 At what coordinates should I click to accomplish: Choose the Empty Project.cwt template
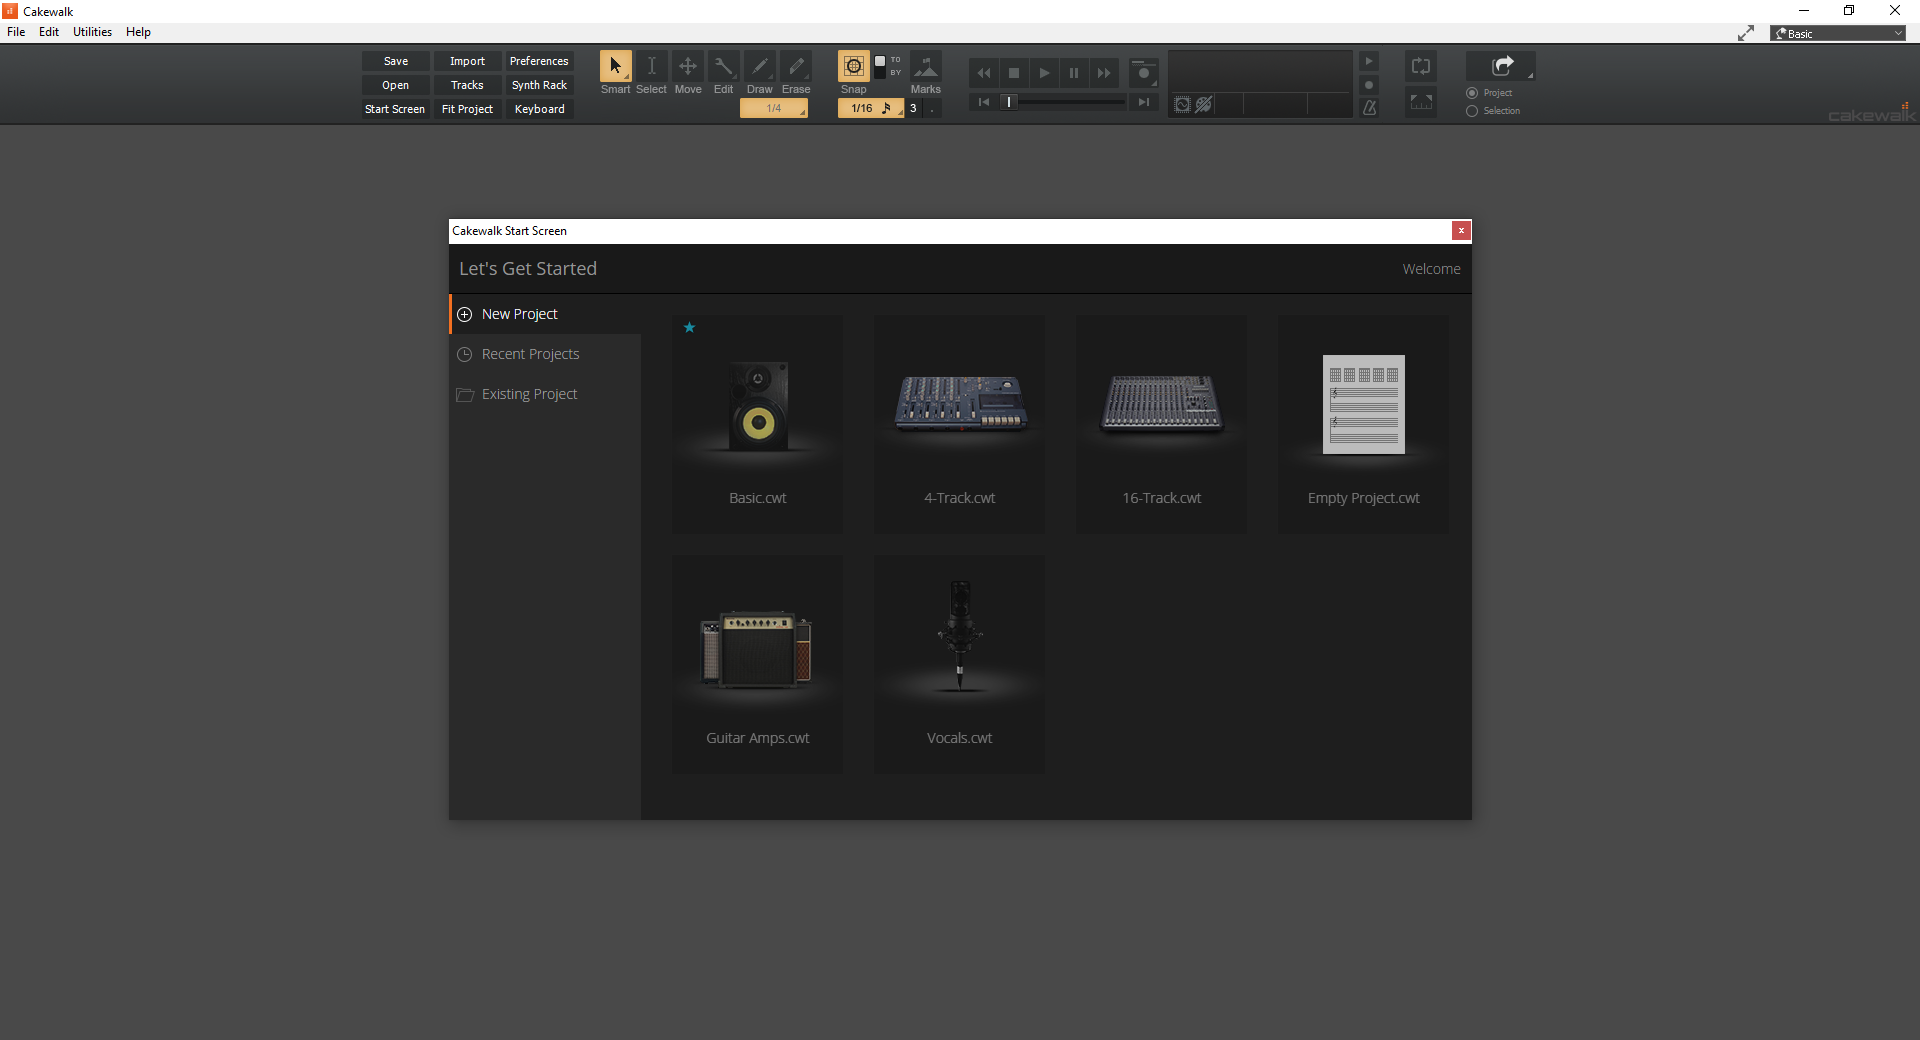point(1363,424)
